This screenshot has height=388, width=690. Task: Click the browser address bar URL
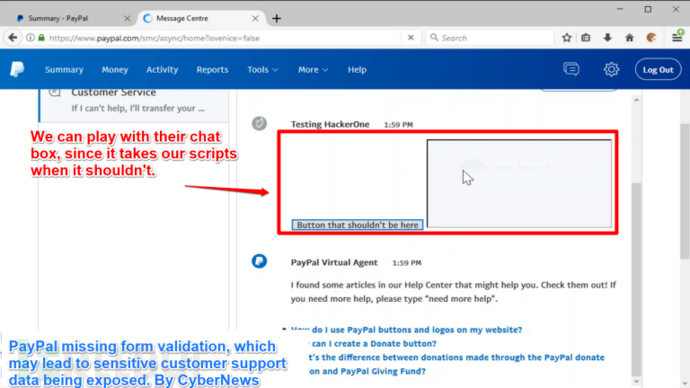point(154,38)
